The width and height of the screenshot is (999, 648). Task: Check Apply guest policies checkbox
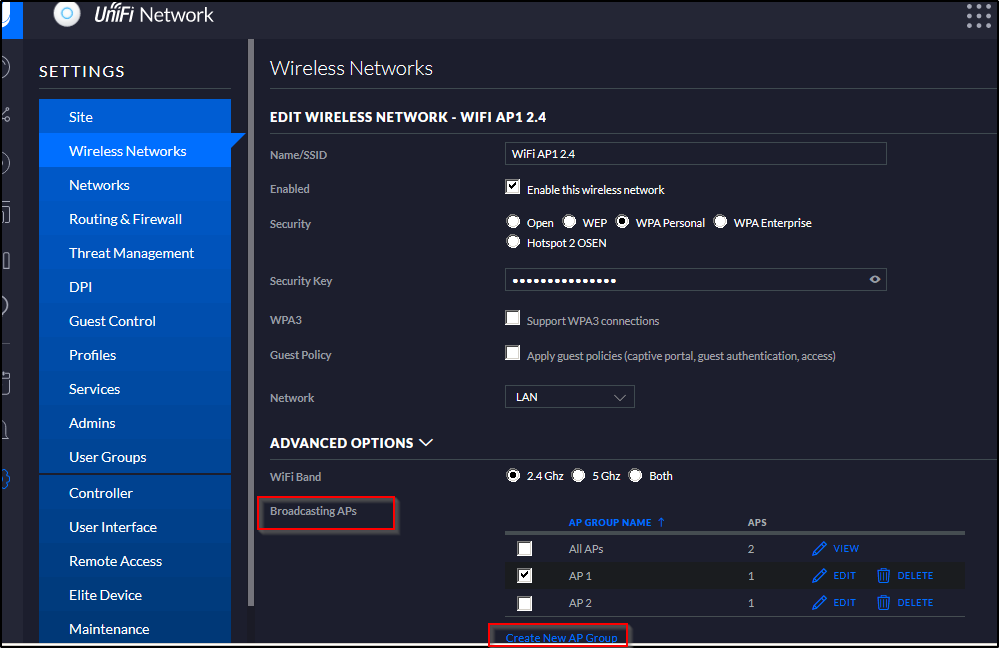pyautogui.click(x=513, y=353)
